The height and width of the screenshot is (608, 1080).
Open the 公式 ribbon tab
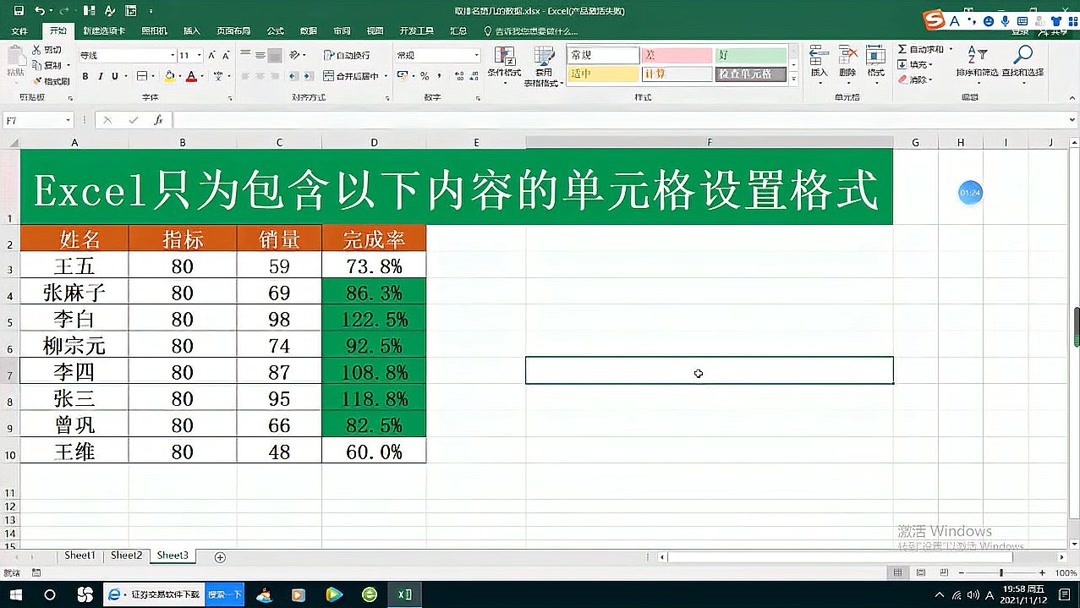coord(275,30)
